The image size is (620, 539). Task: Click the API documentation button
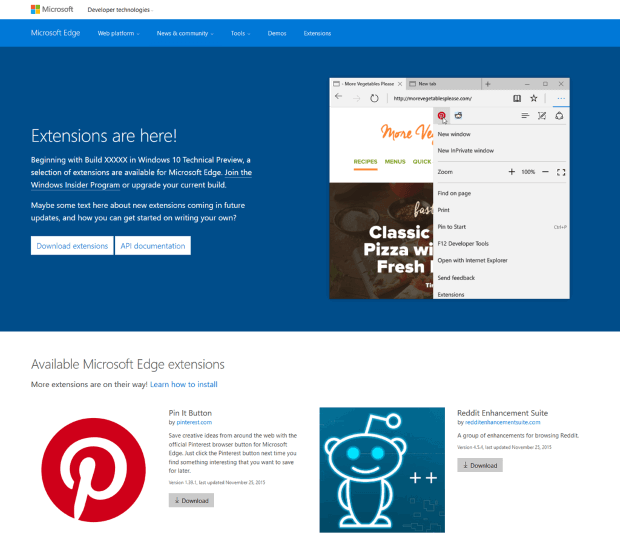point(153,246)
